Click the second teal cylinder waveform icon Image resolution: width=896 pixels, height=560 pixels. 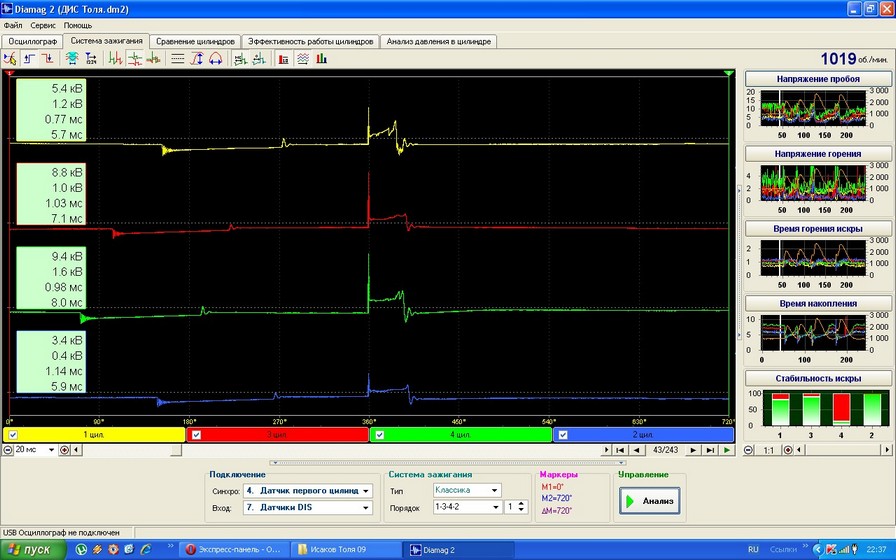coord(259,58)
